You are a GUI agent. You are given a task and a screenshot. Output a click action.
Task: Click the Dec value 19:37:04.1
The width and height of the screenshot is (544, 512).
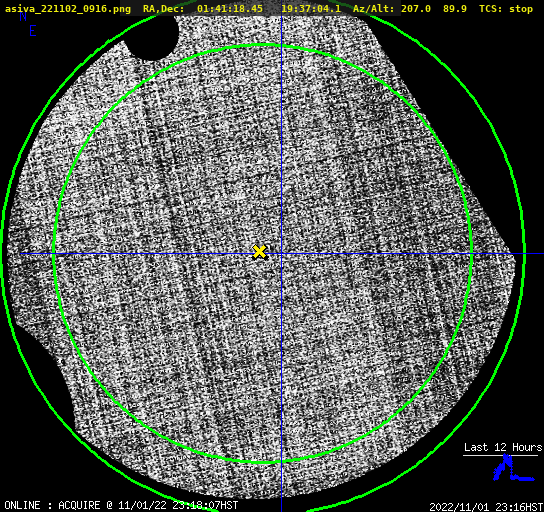point(311,8)
